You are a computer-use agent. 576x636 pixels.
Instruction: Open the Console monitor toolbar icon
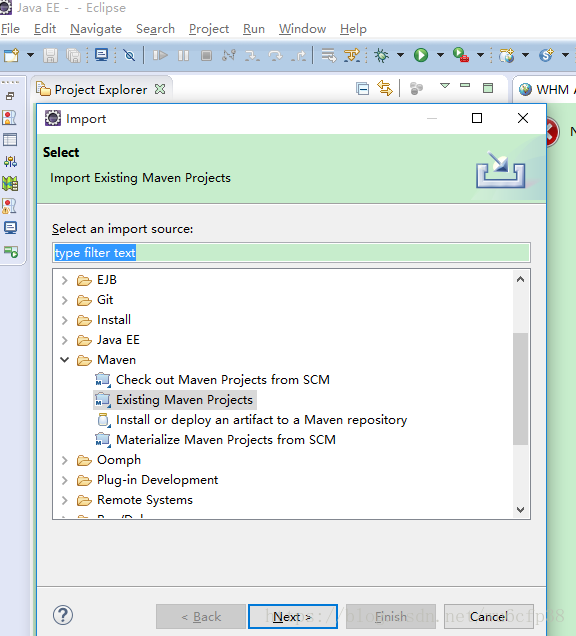tap(101, 55)
